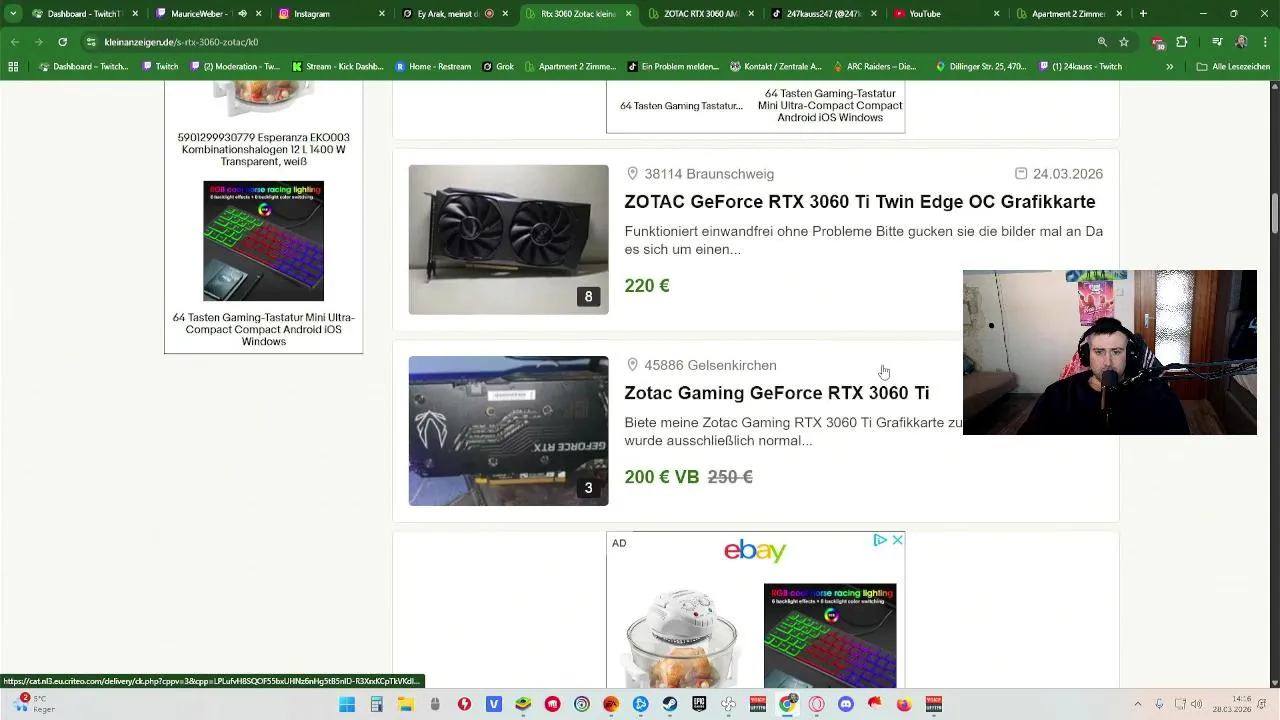
Task: Click the 220 € price text
Action: click(x=647, y=286)
